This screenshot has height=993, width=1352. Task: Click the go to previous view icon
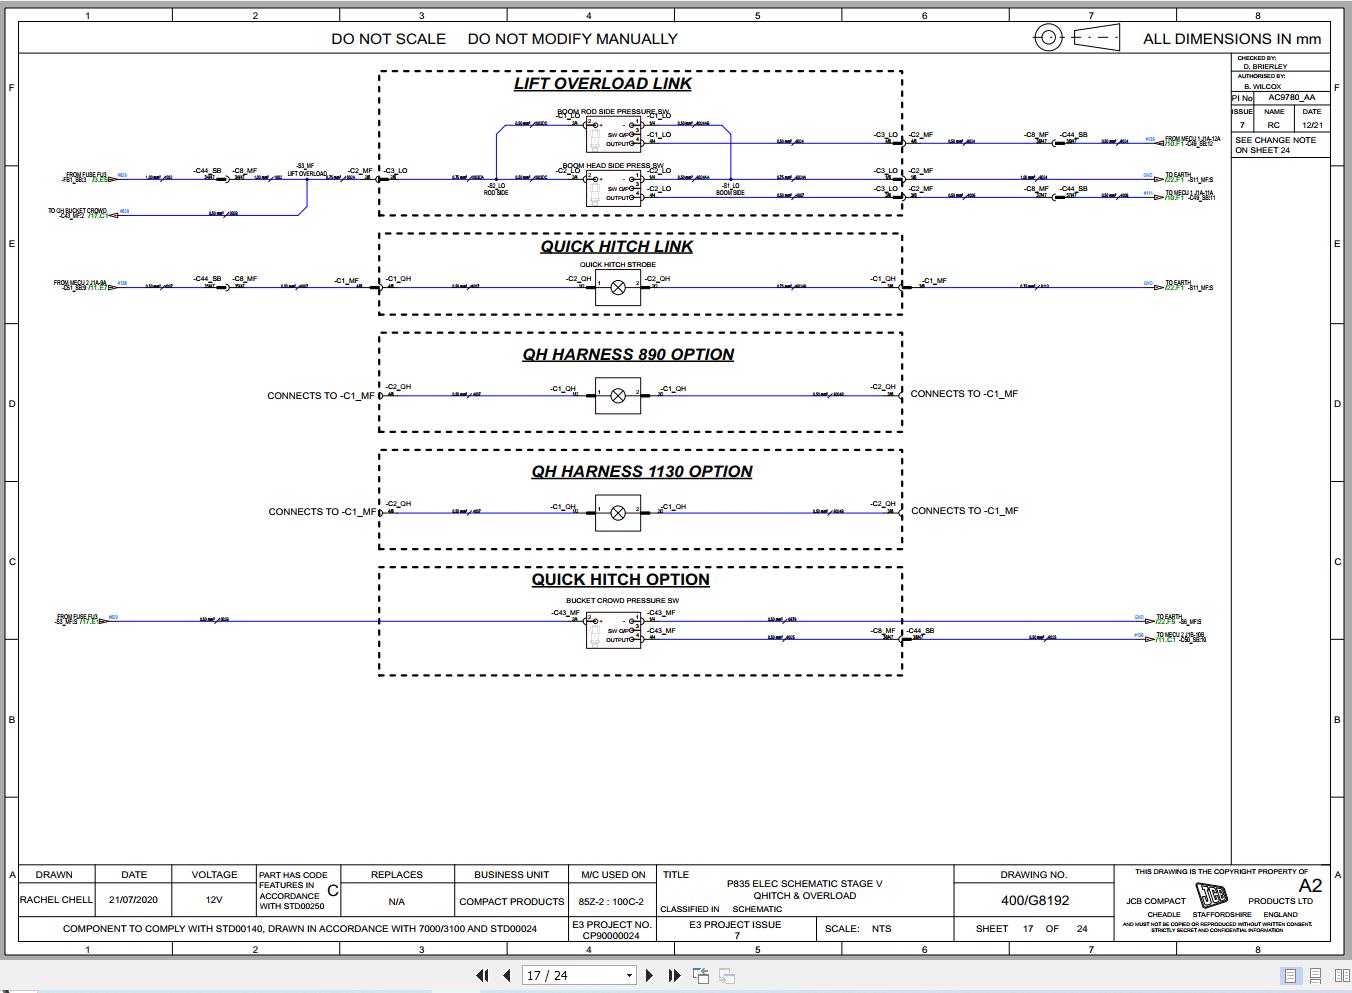pyautogui.click(x=701, y=975)
